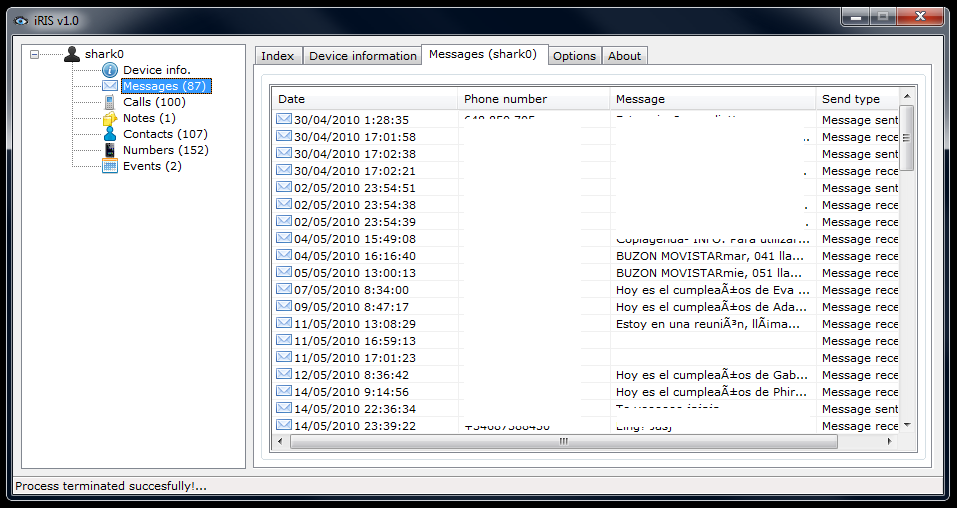This screenshot has width=957, height=508.
Task: Select date text 14/05/2010 23:39:22
Action: point(355,426)
